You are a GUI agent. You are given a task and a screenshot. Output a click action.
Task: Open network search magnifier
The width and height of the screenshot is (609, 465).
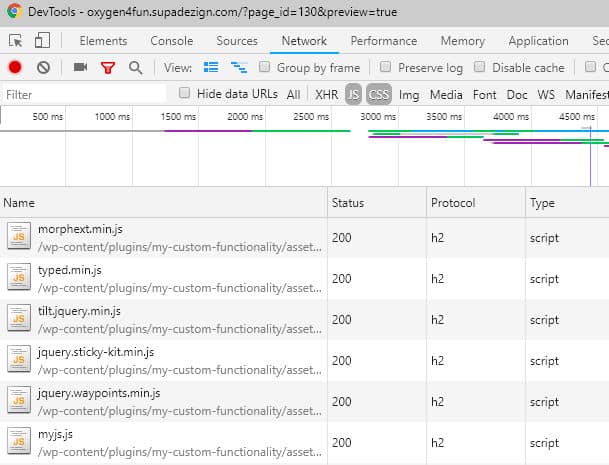coord(135,67)
